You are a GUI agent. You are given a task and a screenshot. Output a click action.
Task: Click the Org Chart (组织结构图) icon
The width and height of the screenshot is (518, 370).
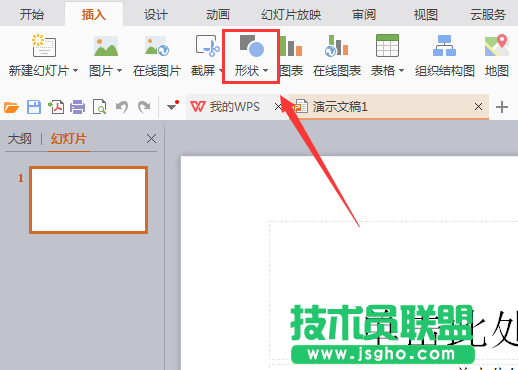(444, 46)
